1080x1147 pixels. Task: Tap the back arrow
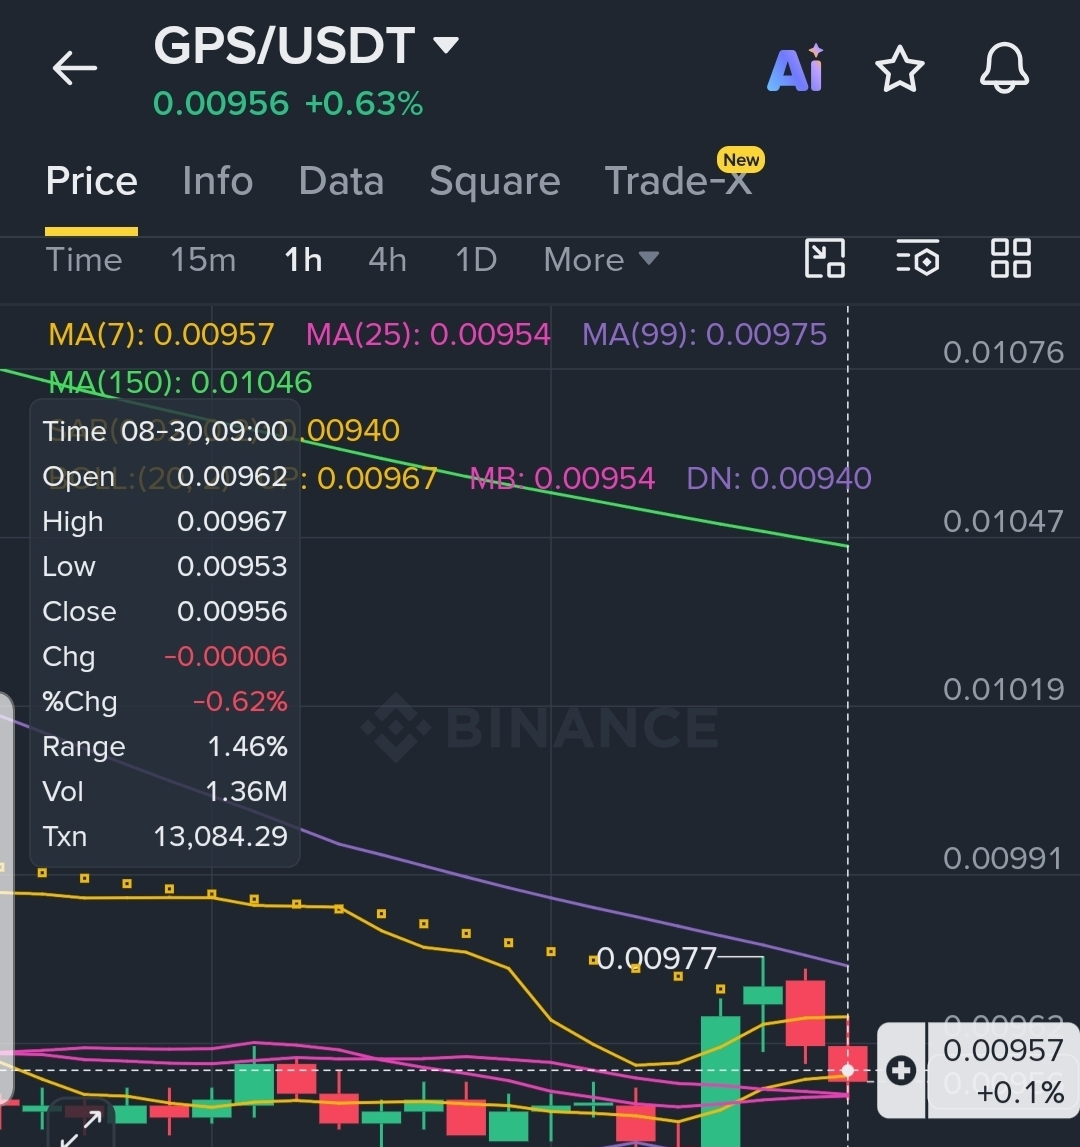pos(75,68)
